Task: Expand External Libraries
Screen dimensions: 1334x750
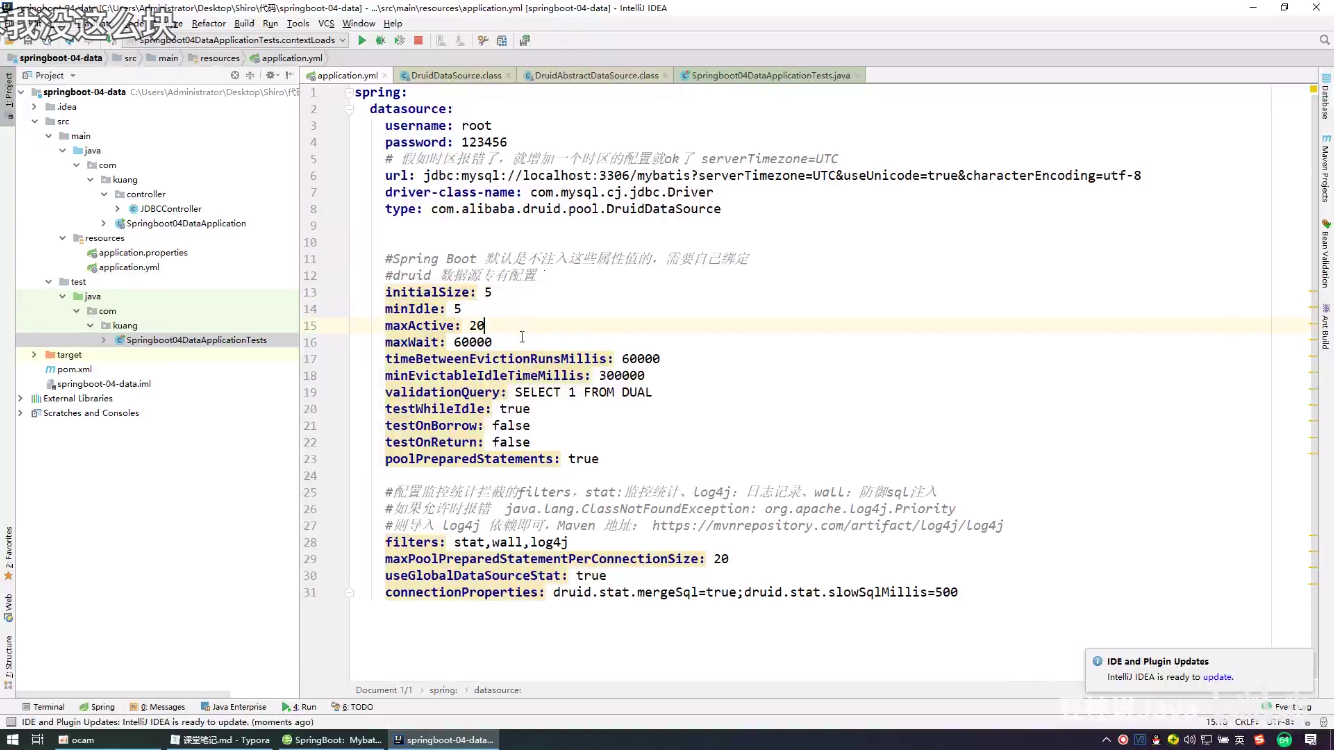Action: click(21, 398)
